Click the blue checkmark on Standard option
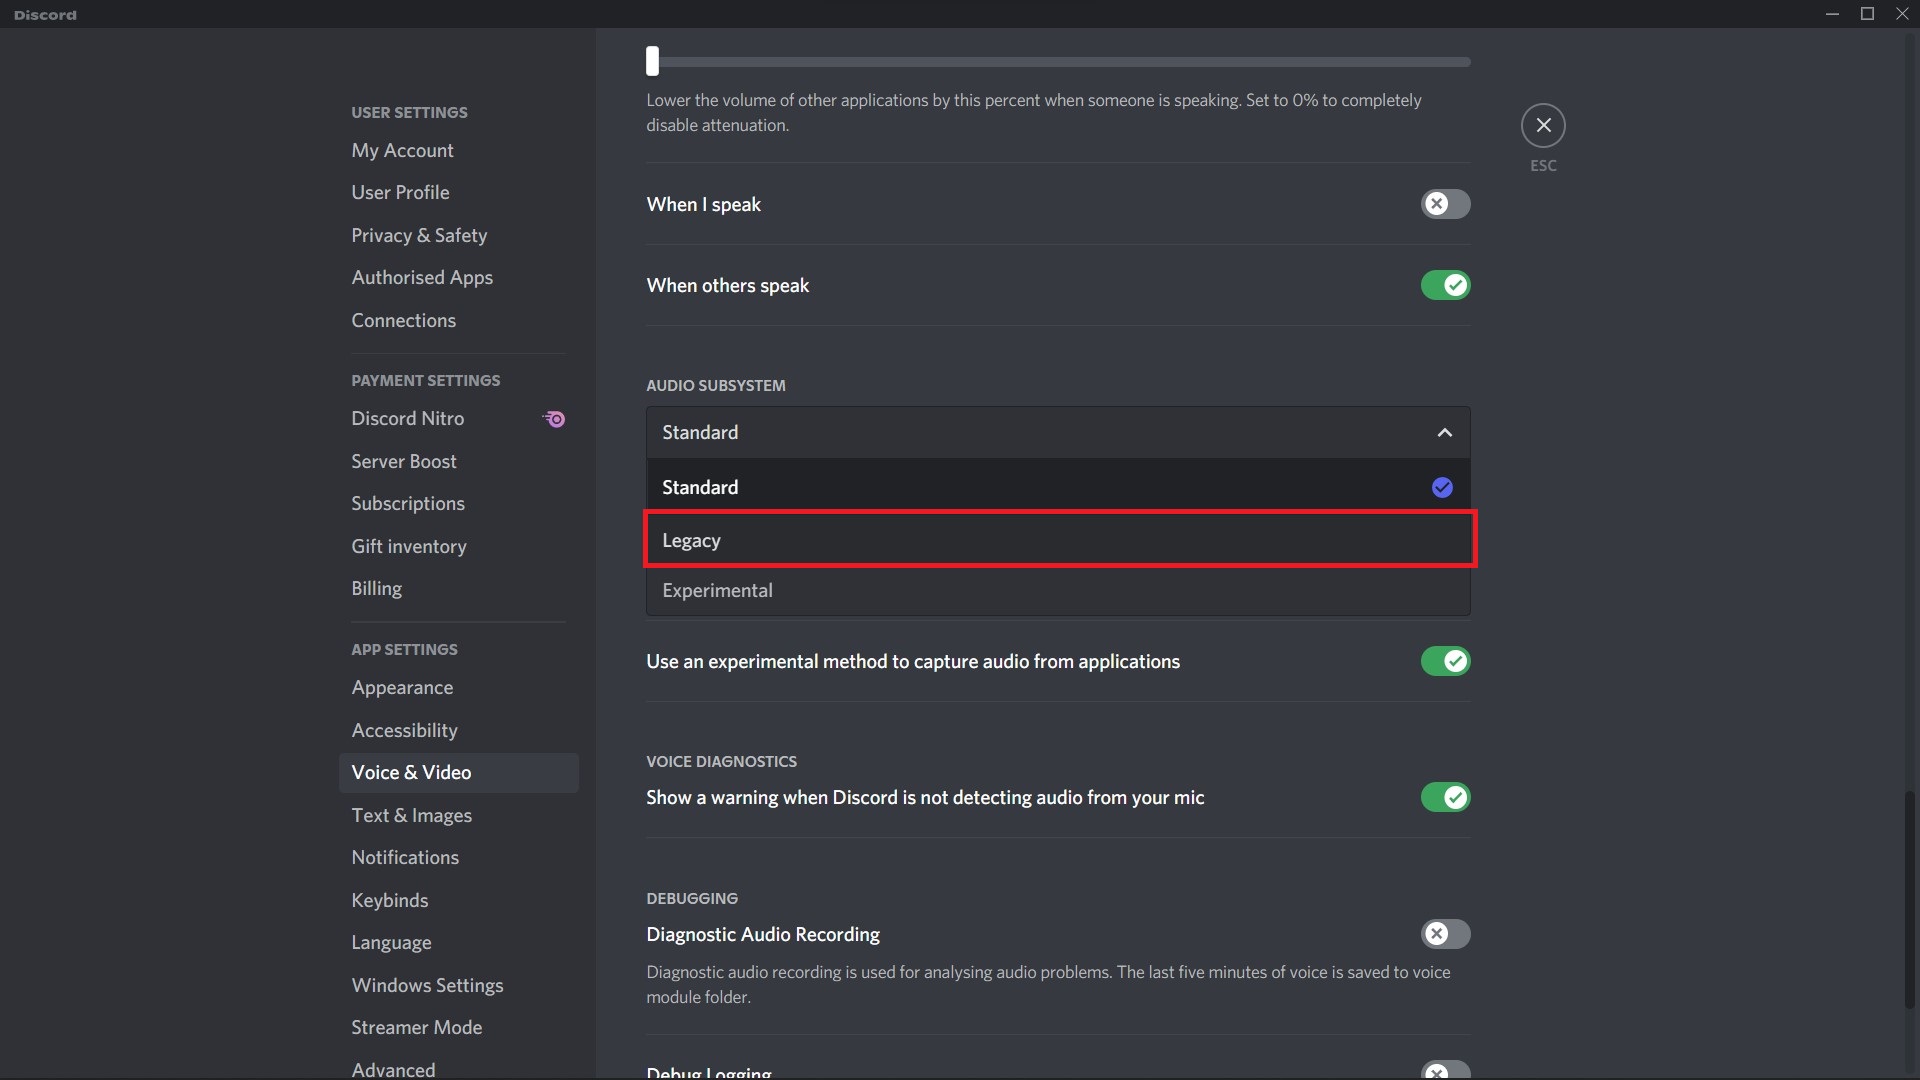This screenshot has height=1080, width=1920. click(1442, 488)
